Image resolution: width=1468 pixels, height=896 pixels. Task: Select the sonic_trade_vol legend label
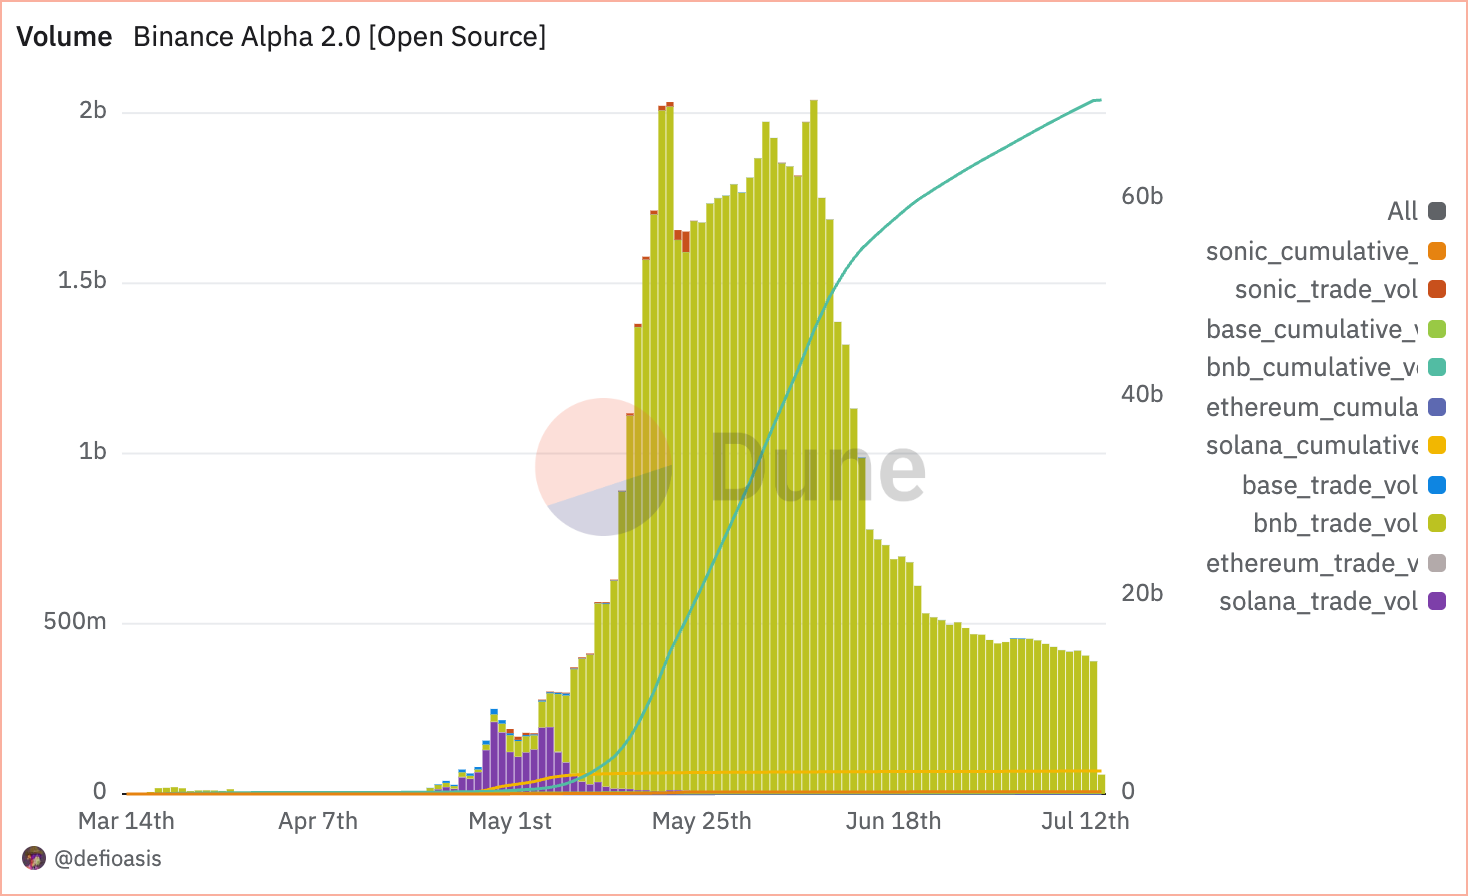click(1326, 289)
